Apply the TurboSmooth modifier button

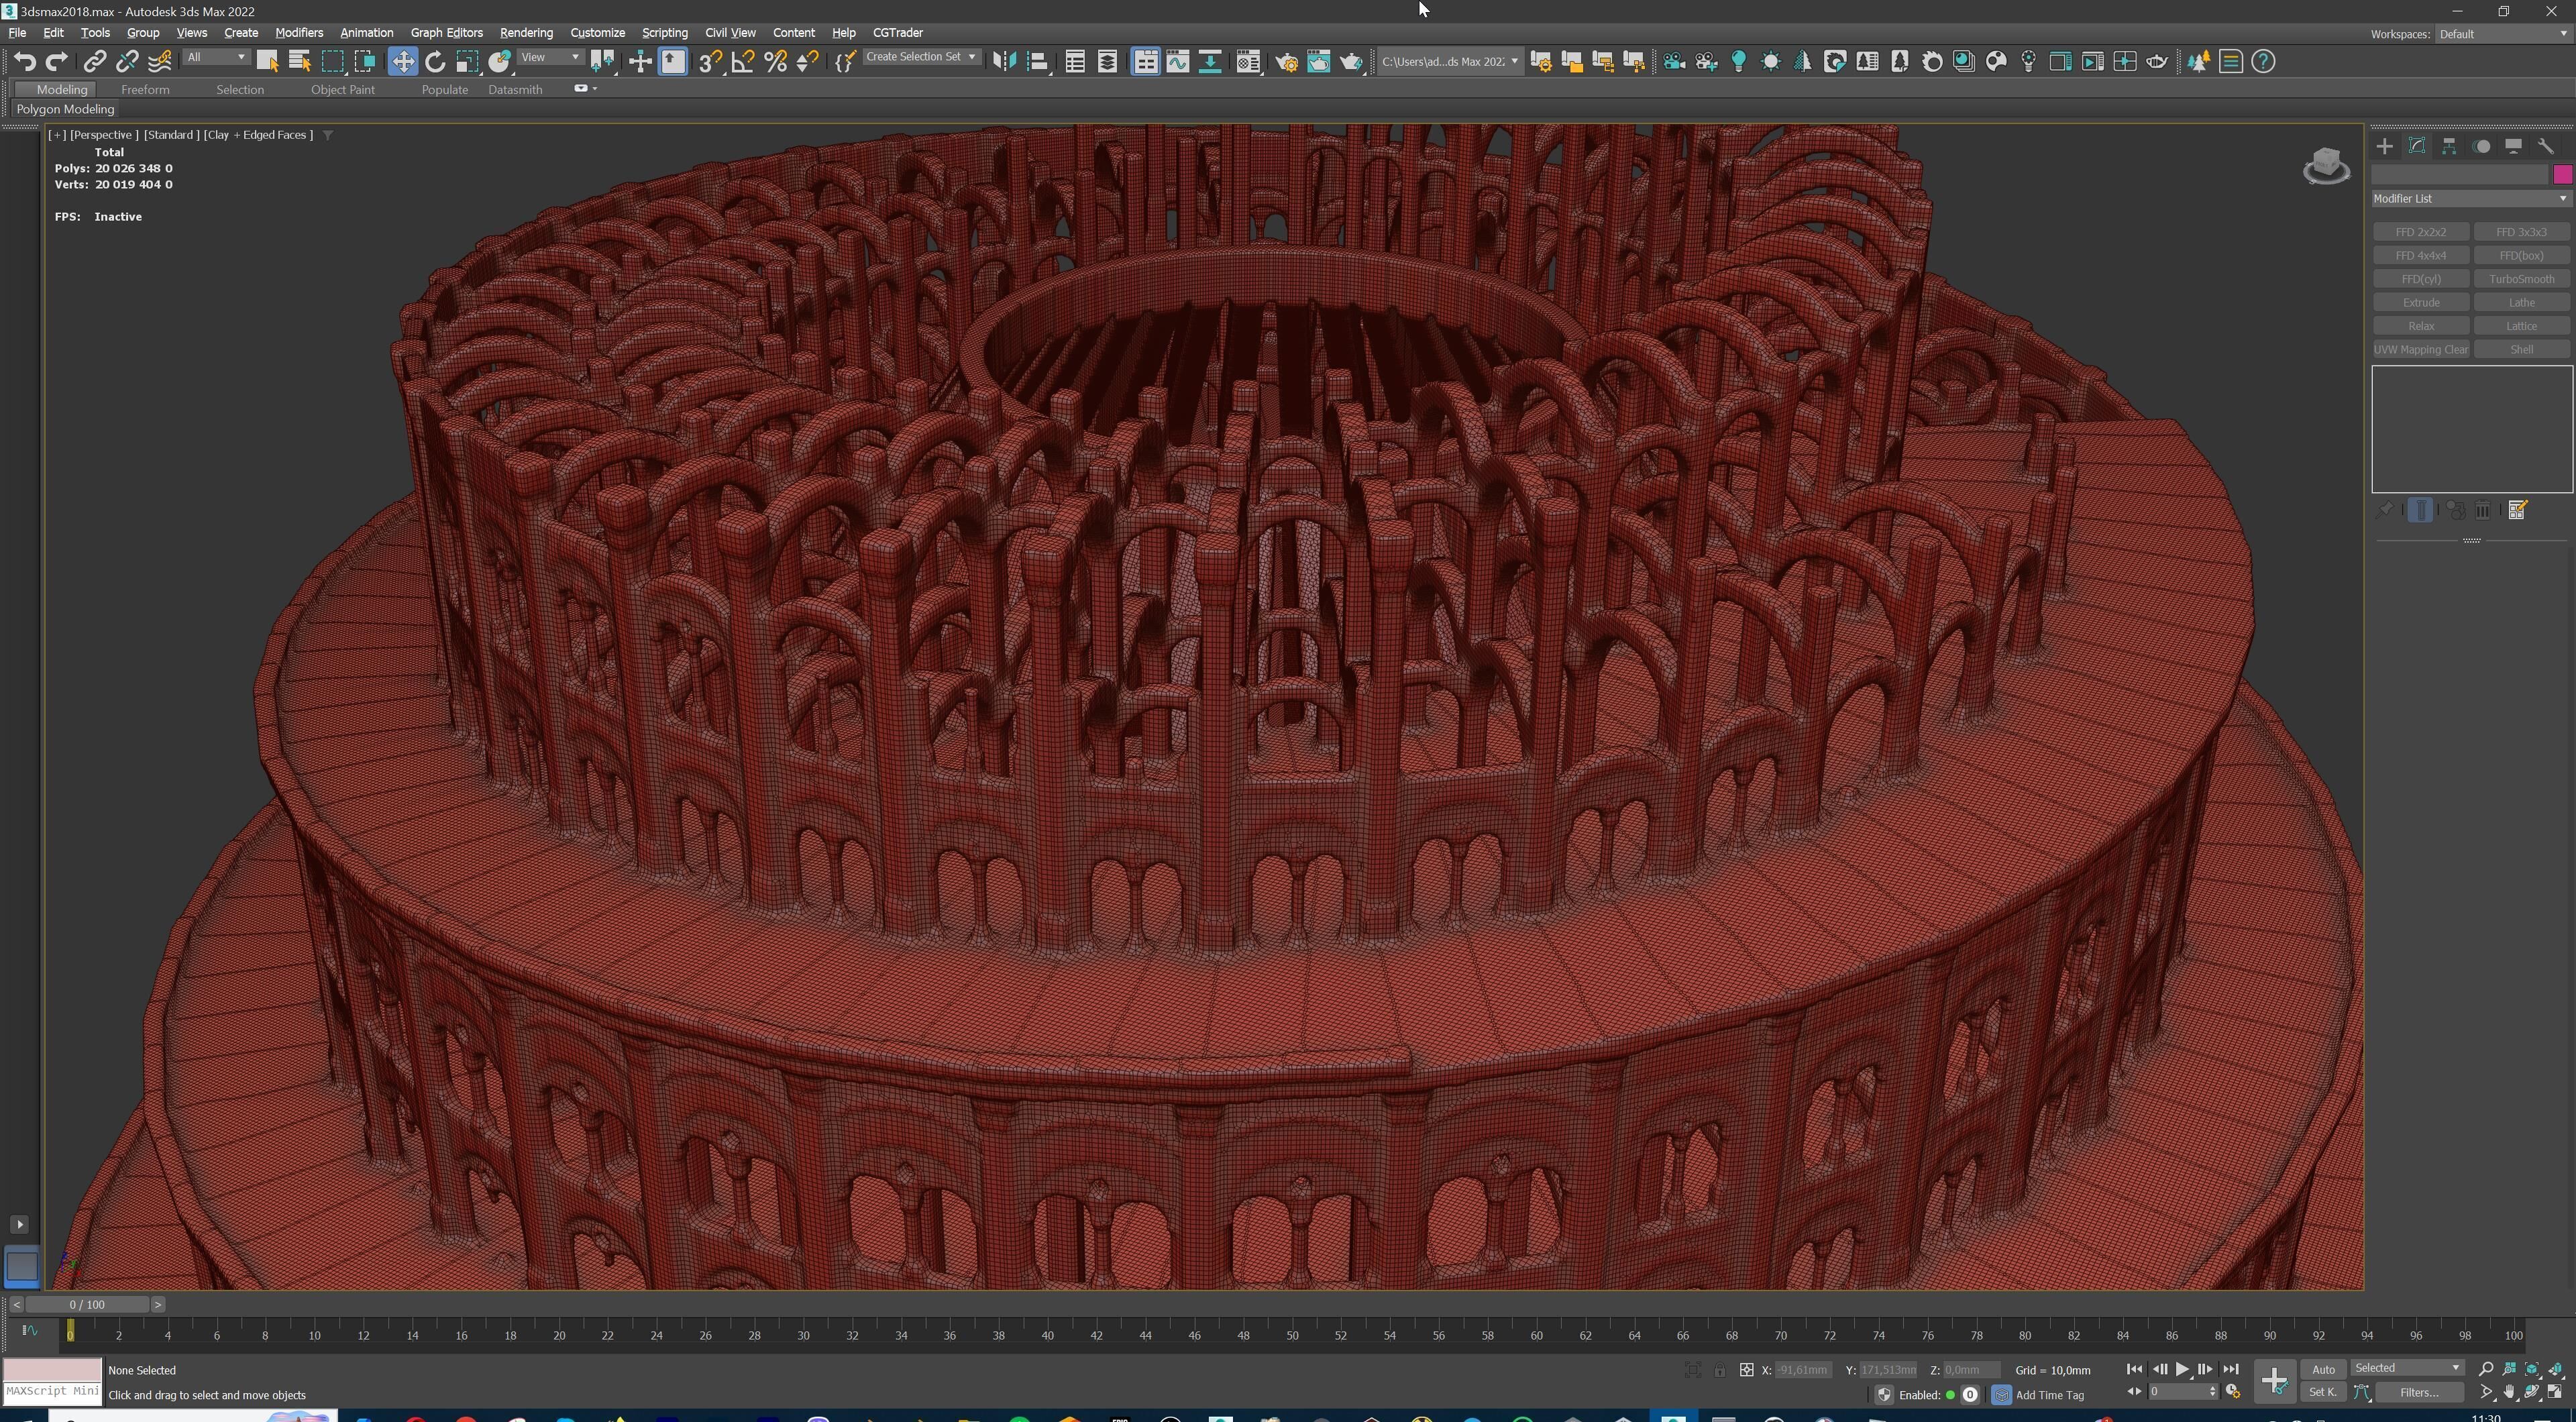(2521, 279)
